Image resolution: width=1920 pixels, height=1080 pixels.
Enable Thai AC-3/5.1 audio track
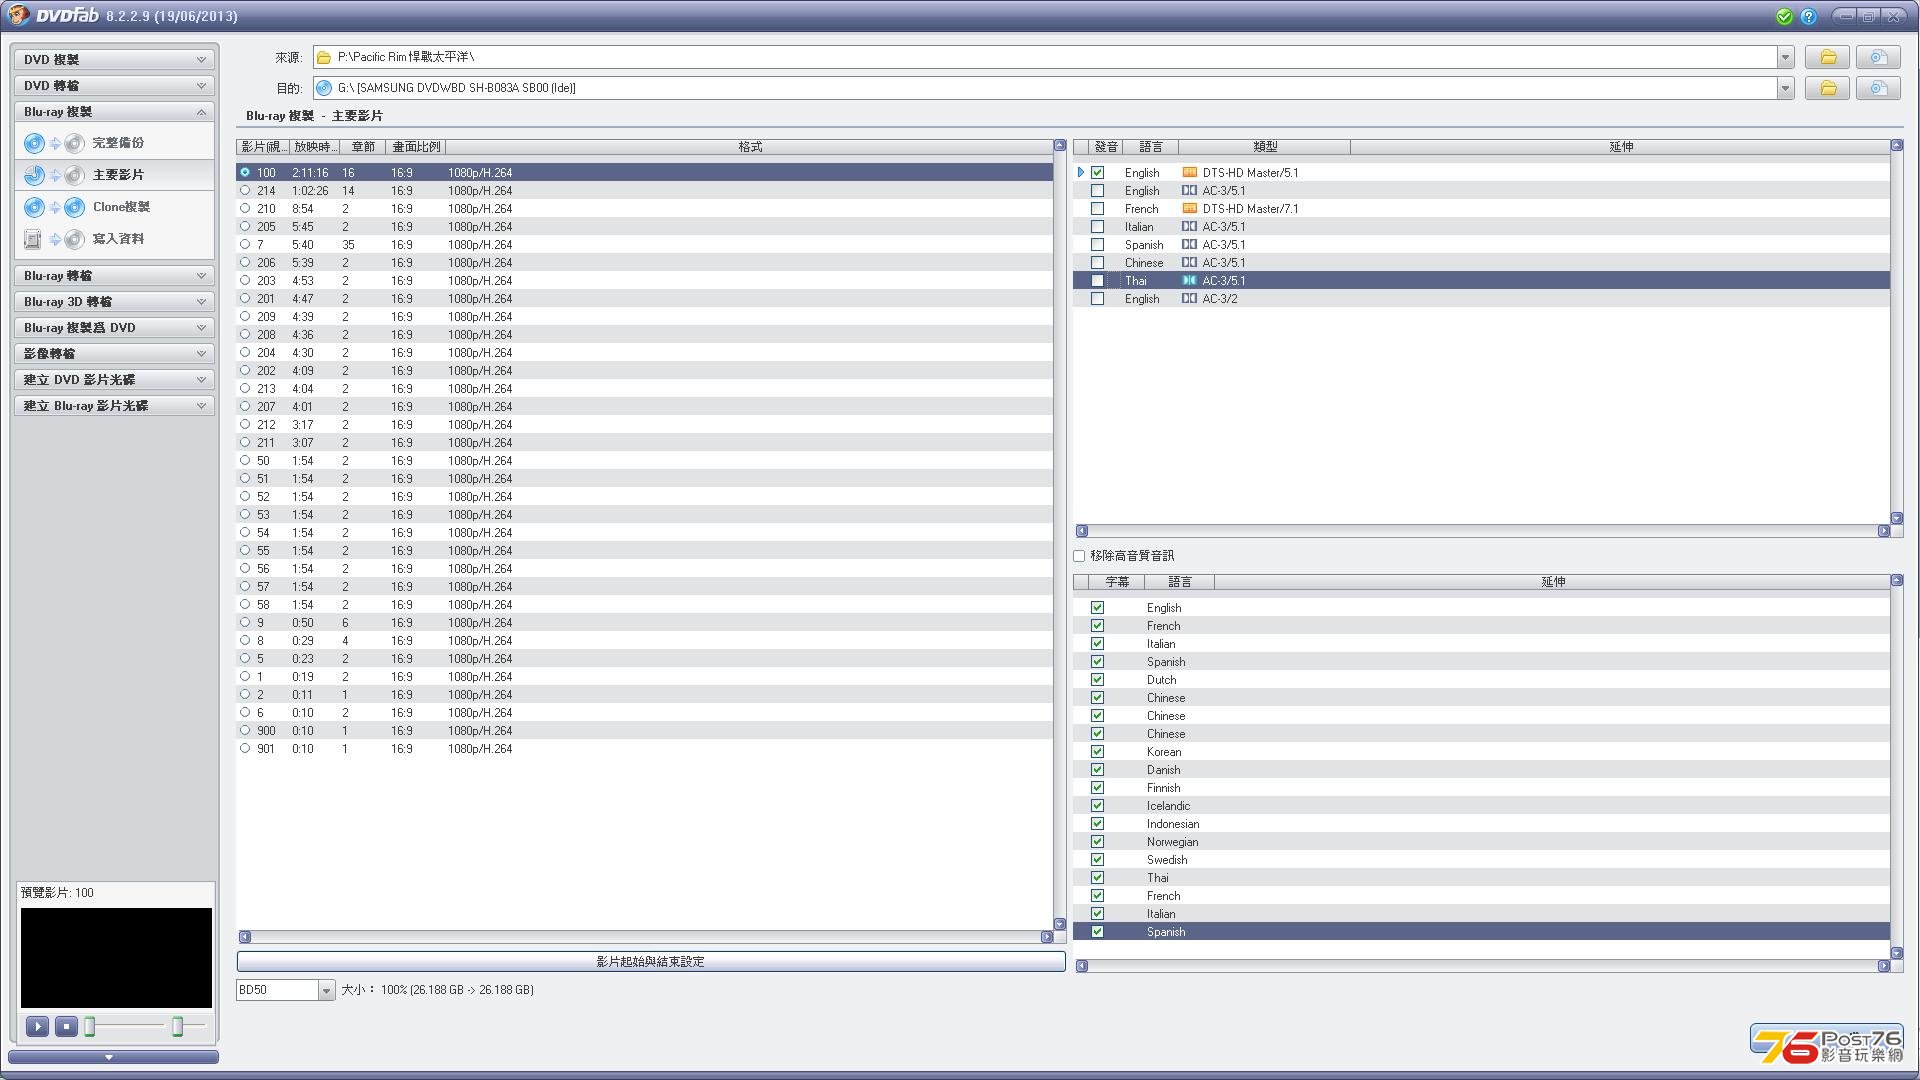point(1097,280)
